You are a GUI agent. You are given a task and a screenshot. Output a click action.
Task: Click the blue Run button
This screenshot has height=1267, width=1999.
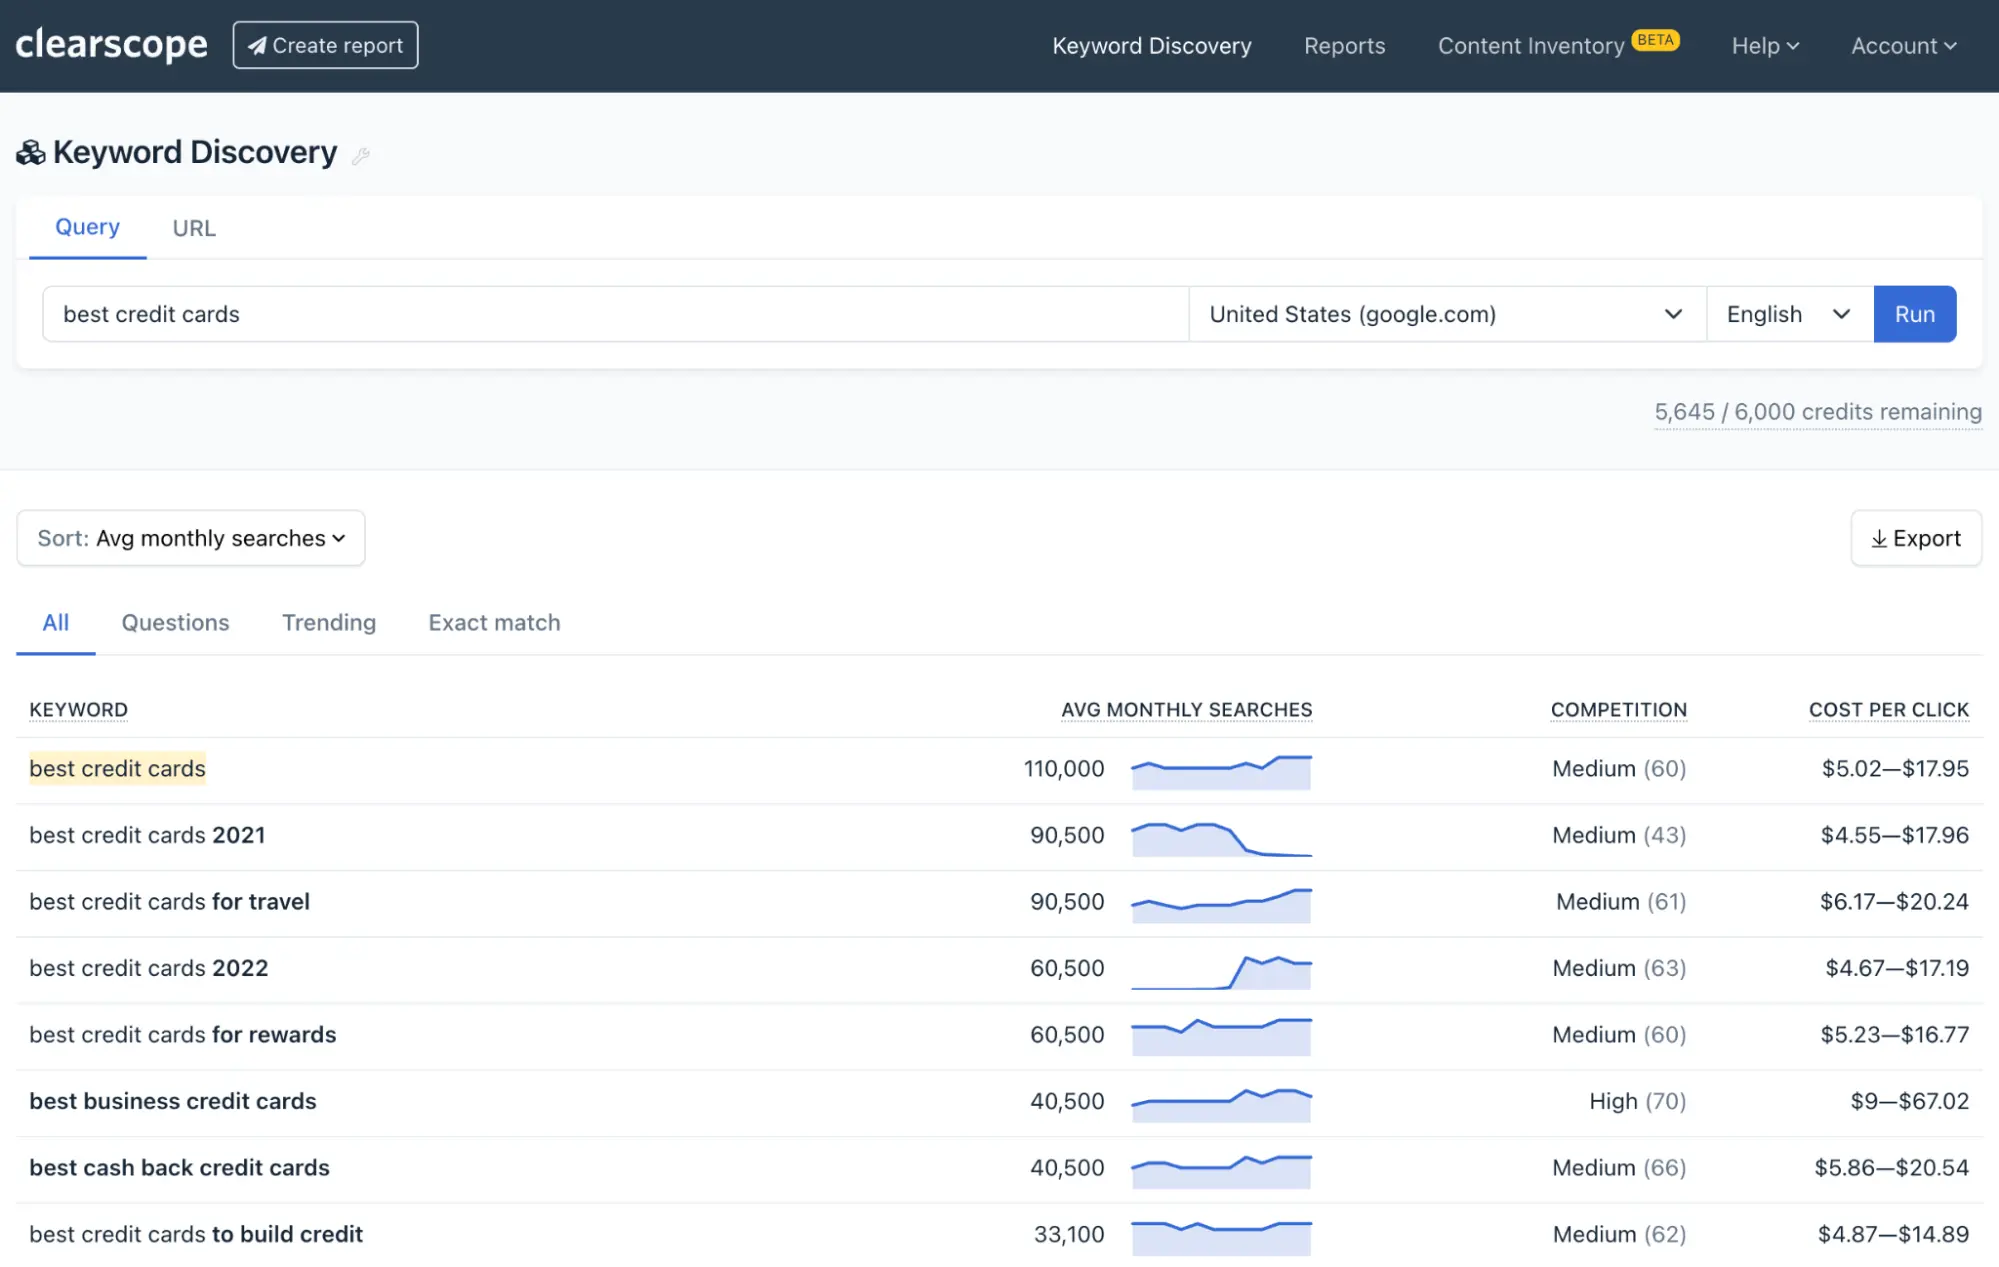point(1914,314)
